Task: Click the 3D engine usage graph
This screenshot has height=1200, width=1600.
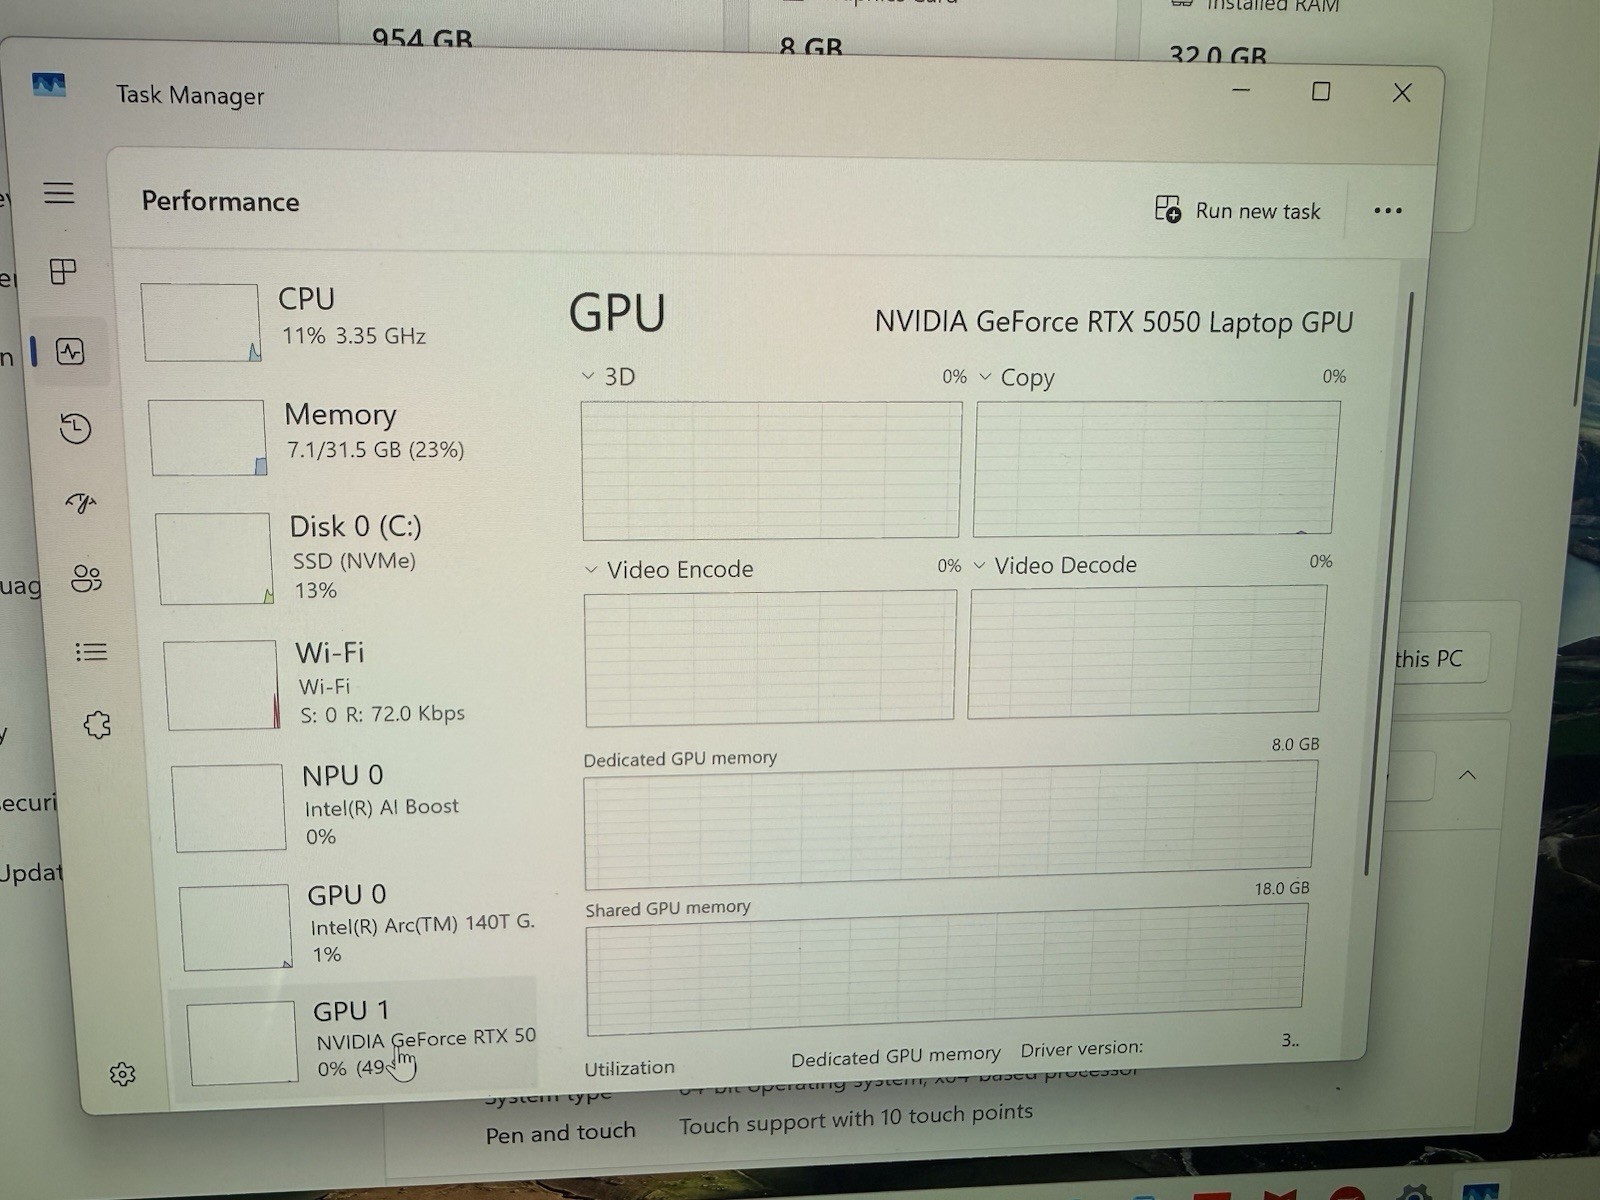Action: point(772,470)
